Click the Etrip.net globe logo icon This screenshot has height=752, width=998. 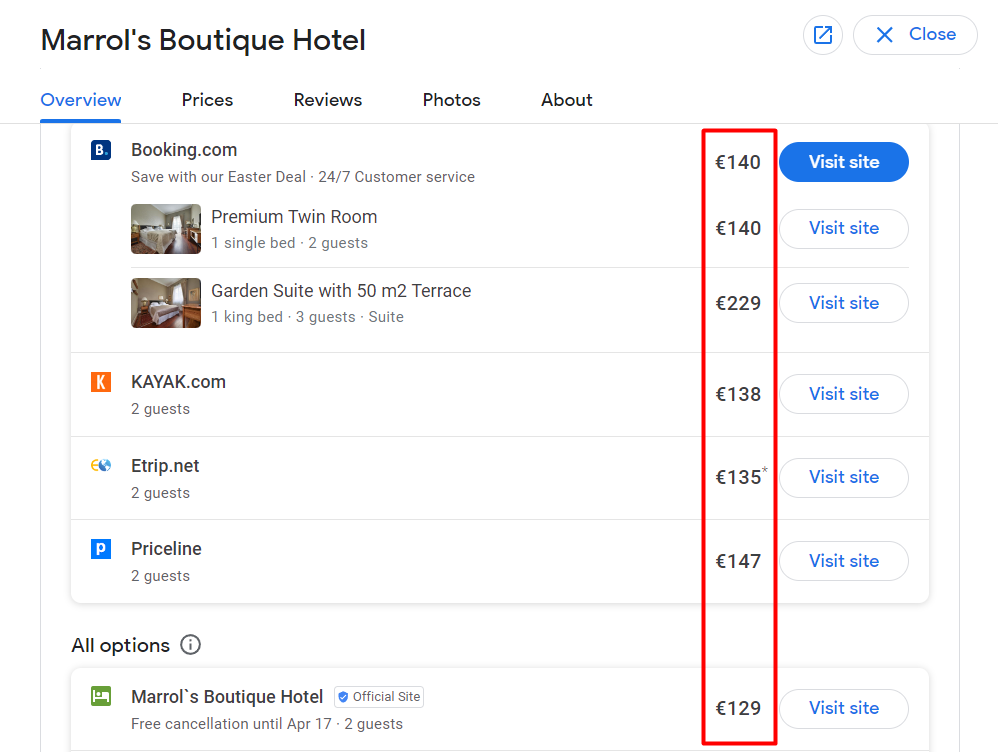point(101,465)
